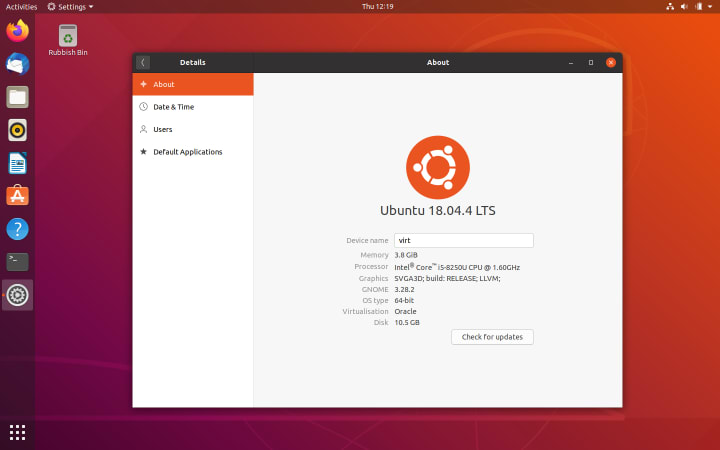
Task: Open the Files manager in the dock
Action: (17, 97)
